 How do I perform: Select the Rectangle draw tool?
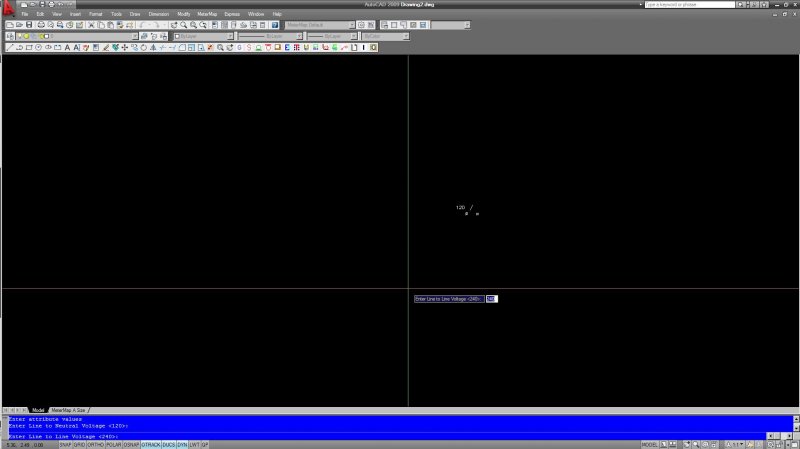pos(29,47)
